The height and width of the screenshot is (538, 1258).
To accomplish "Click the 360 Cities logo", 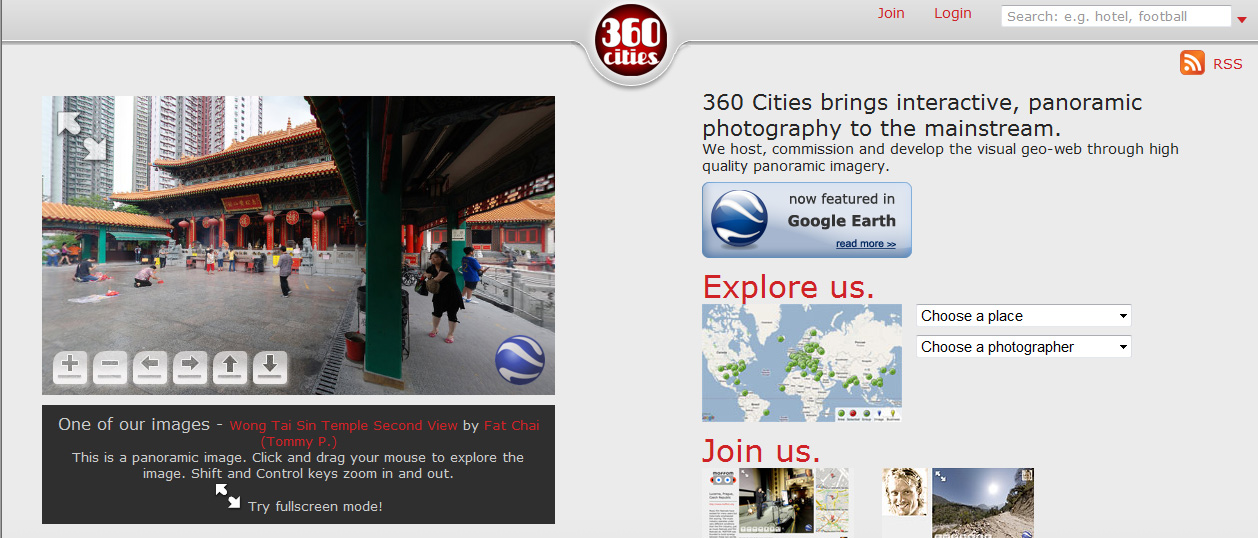I will [629, 42].
